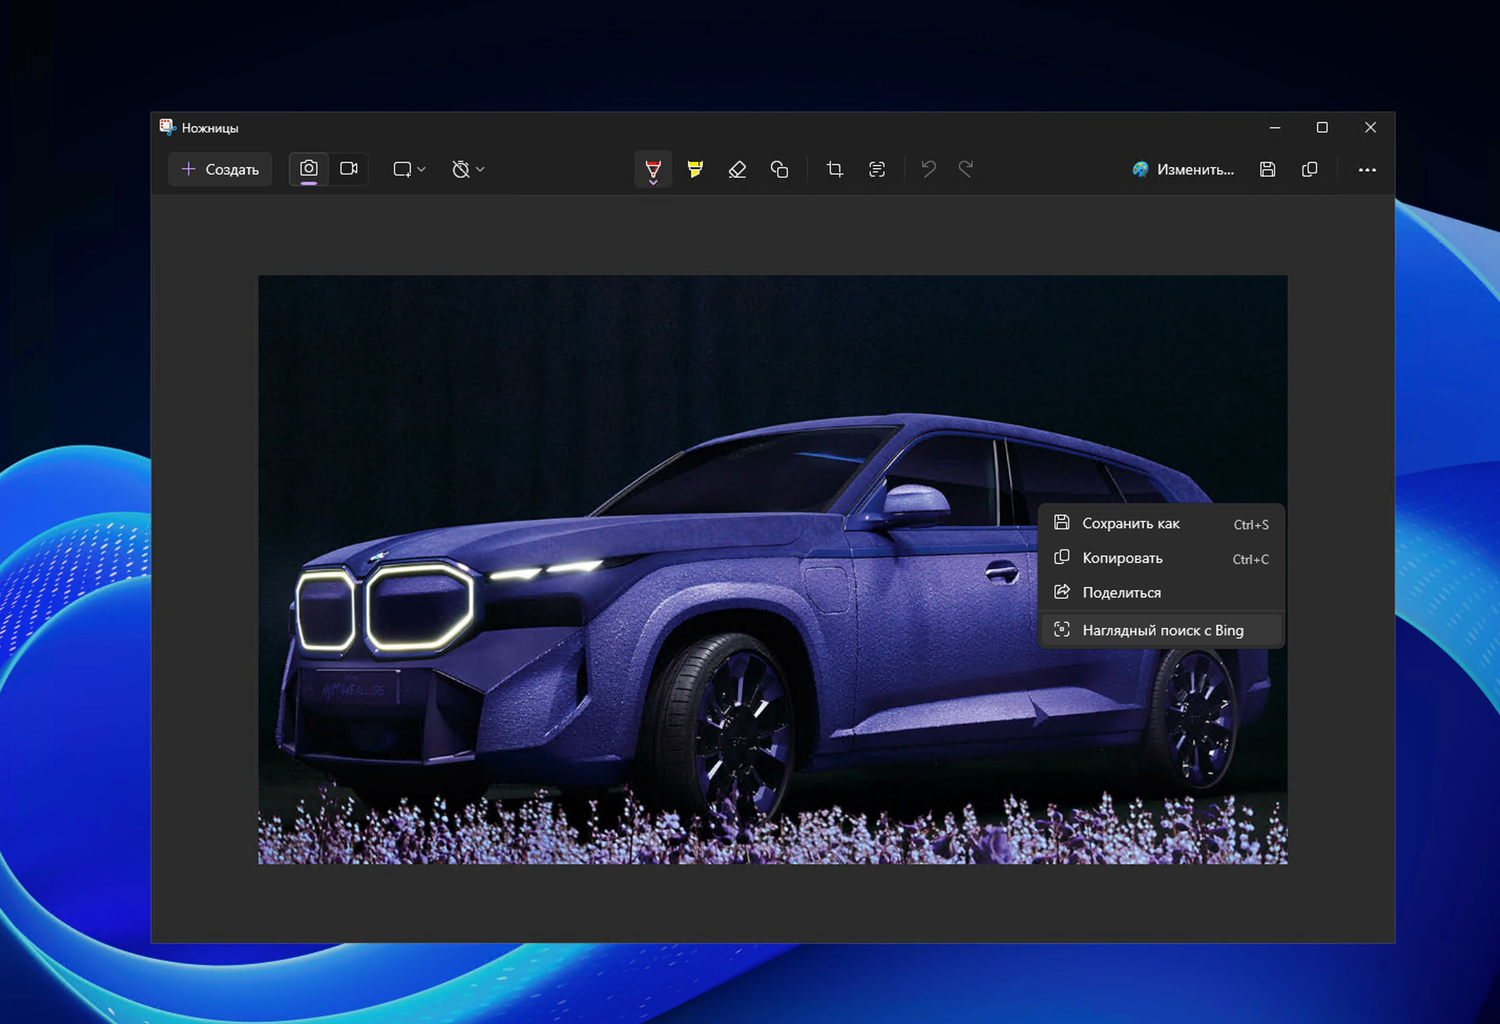Activate the image crop tool
1500x1024 pixels.
pyautogui.click(x=835, y=169)
